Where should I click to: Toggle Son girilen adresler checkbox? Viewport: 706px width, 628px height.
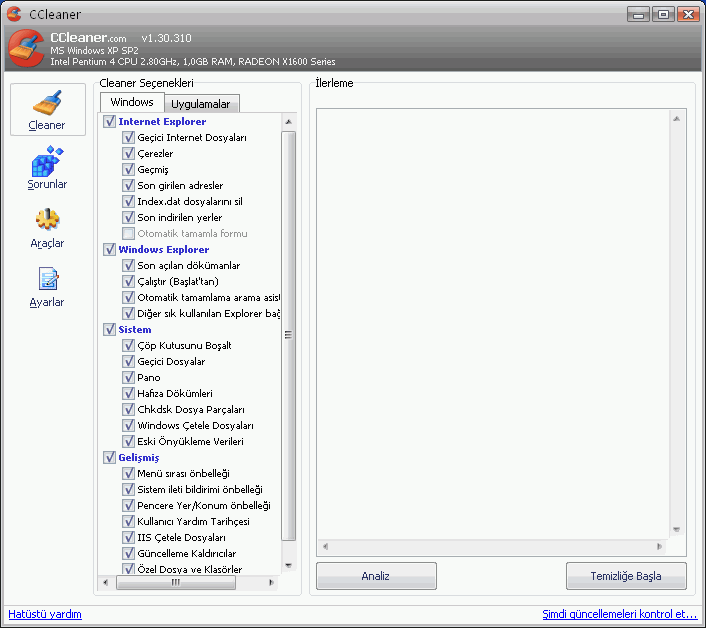point(128,185)
